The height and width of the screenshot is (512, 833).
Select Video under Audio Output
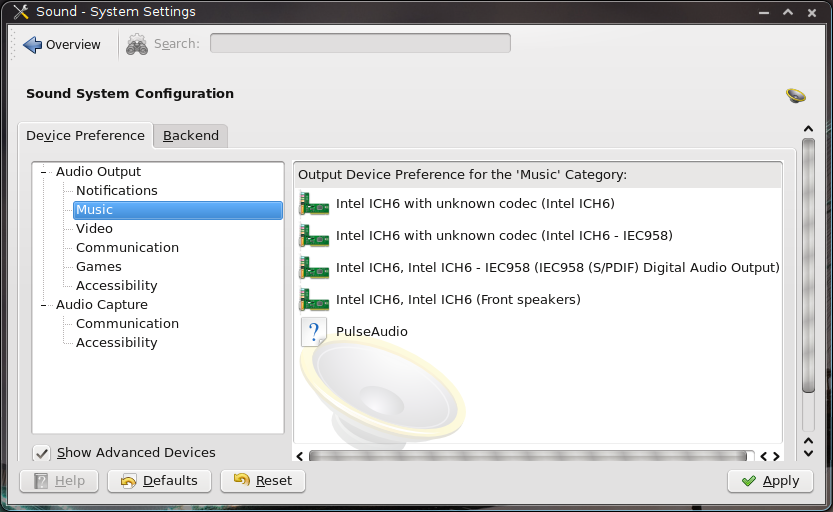[94, 229]
